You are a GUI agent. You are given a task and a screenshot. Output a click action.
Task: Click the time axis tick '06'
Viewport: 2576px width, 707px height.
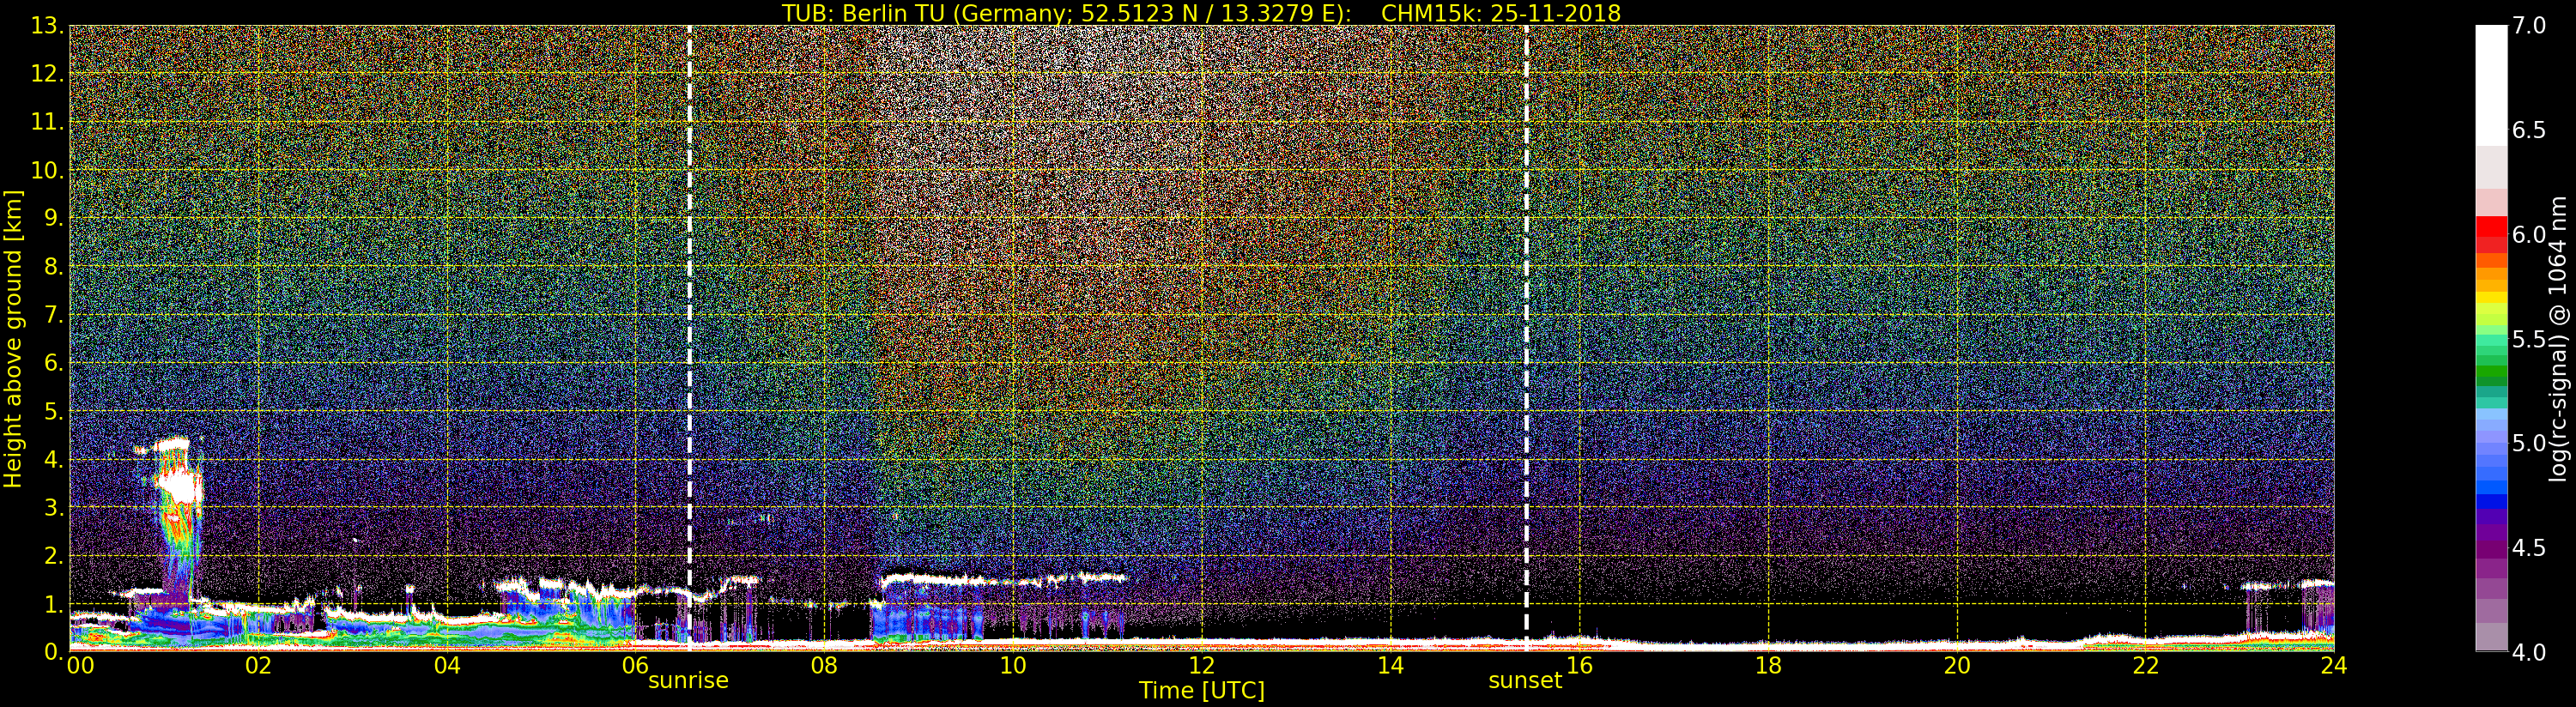coord(635,665)
